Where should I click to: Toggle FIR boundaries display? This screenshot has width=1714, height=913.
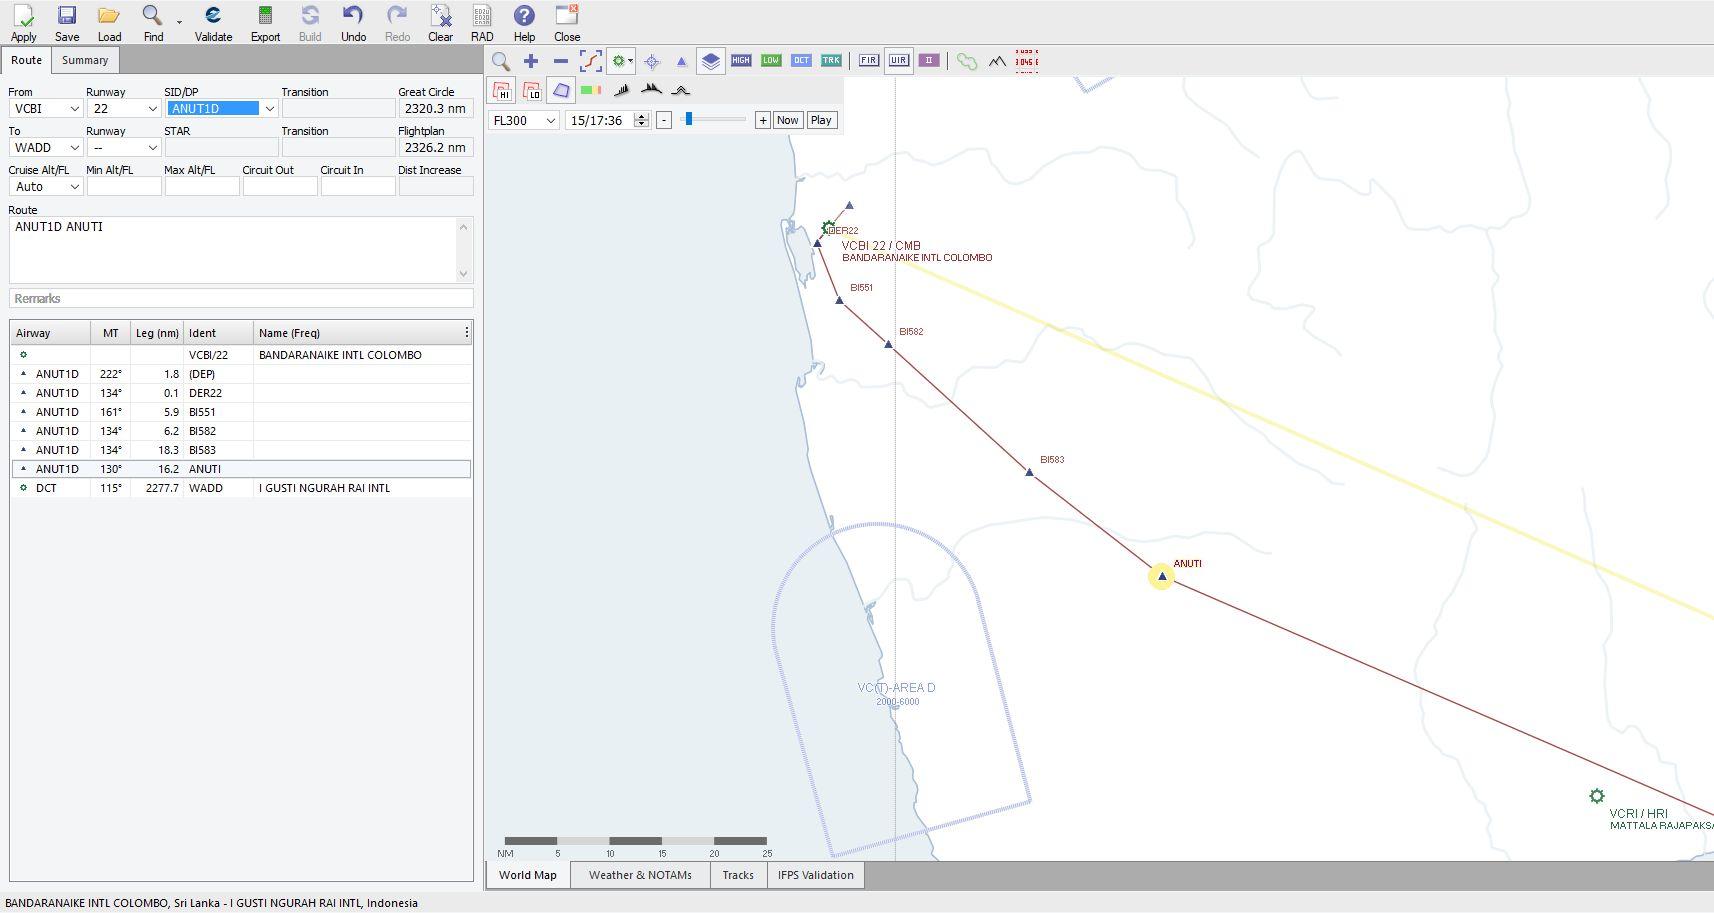pos(869,61)
